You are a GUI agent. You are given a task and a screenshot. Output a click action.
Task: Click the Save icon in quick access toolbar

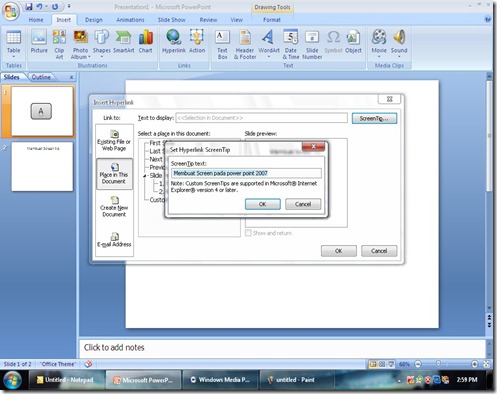coord(29,6)
